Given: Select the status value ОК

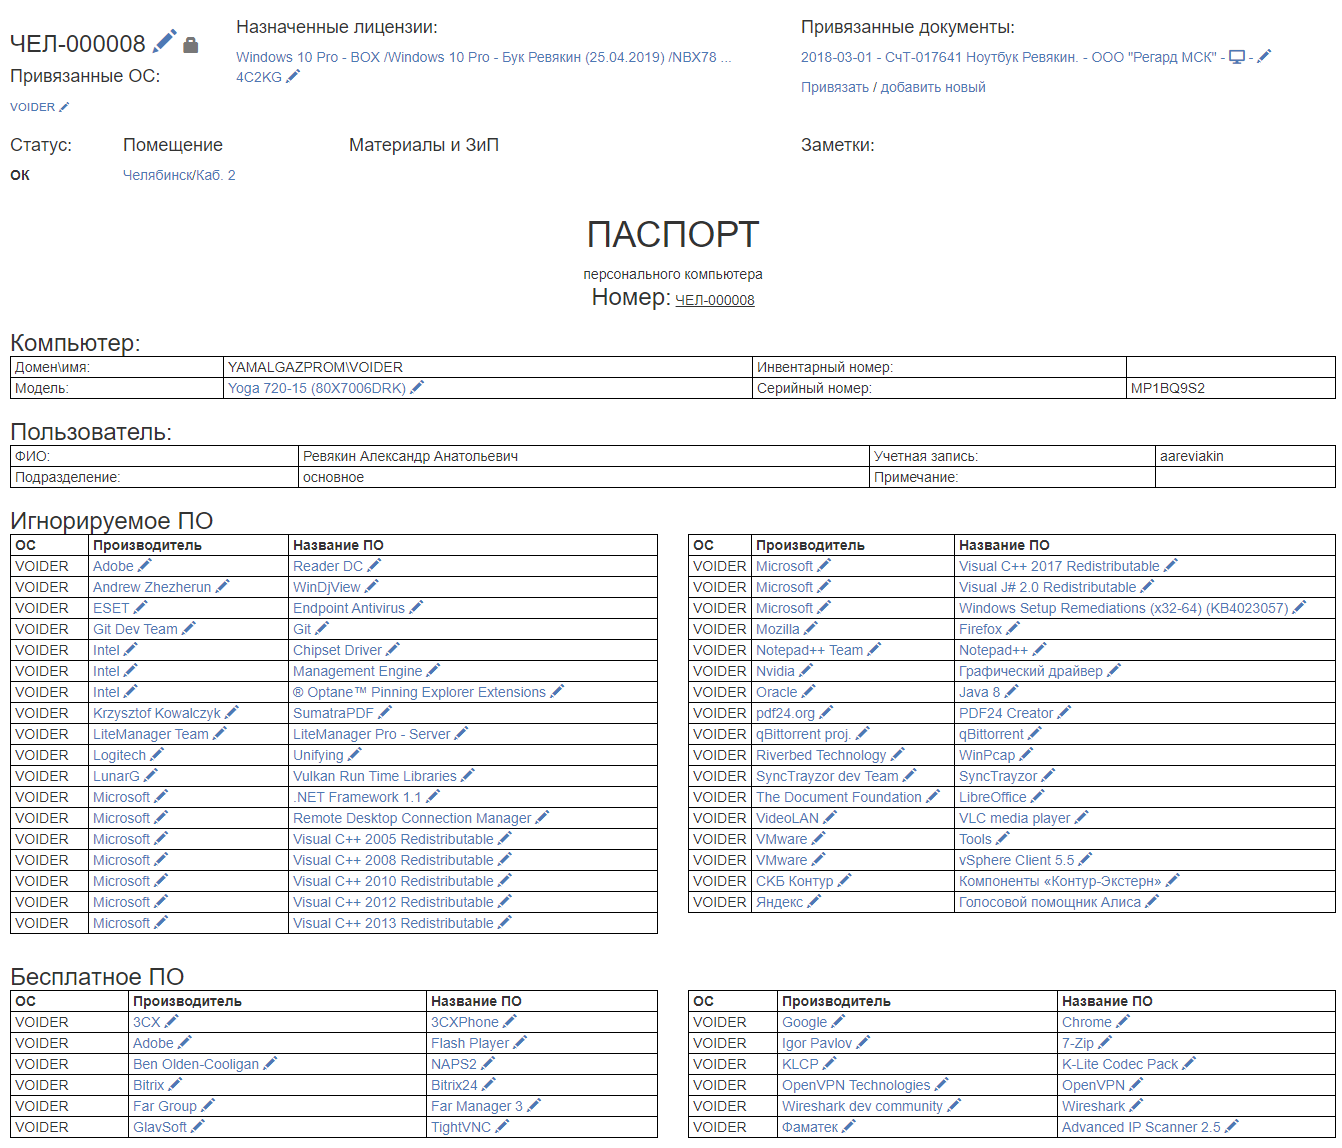Looking at the screenshot, I should [20, 175].
